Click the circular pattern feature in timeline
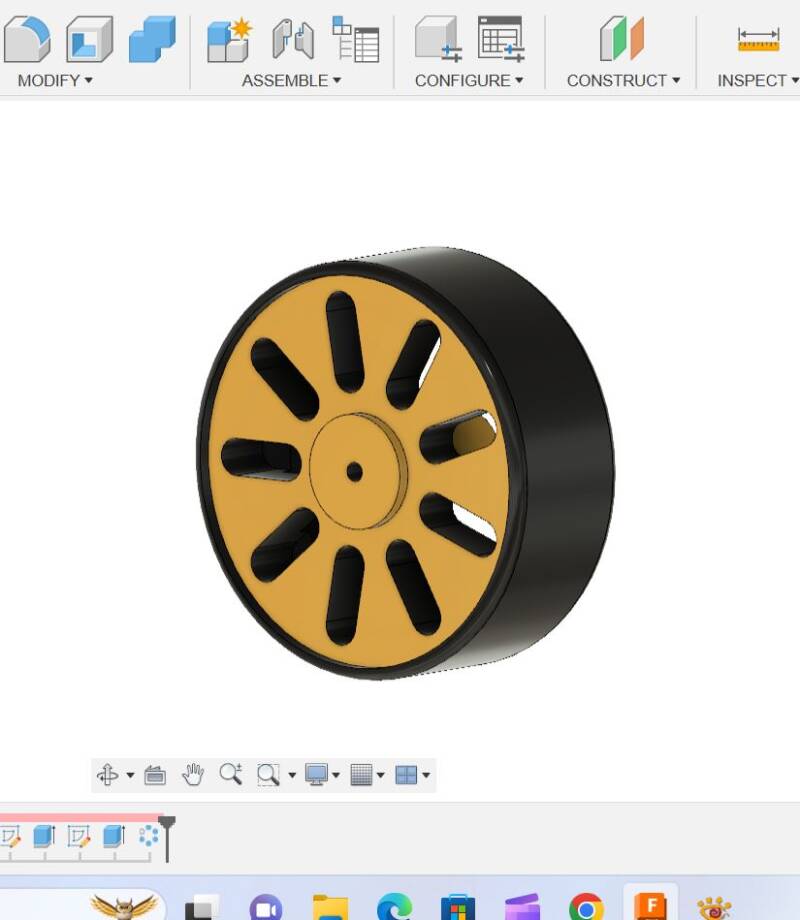 (x=149, y=836)
